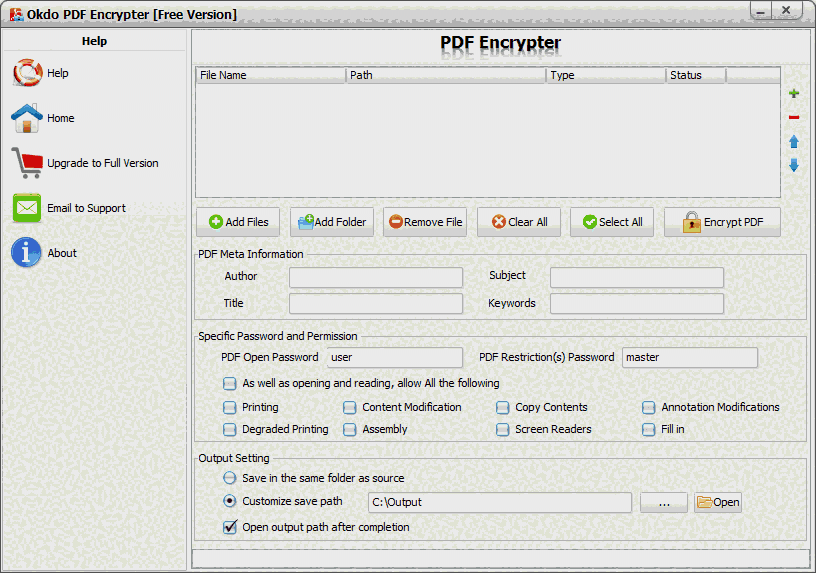Toggle the Fill in checkbox

tap(648, 429)
